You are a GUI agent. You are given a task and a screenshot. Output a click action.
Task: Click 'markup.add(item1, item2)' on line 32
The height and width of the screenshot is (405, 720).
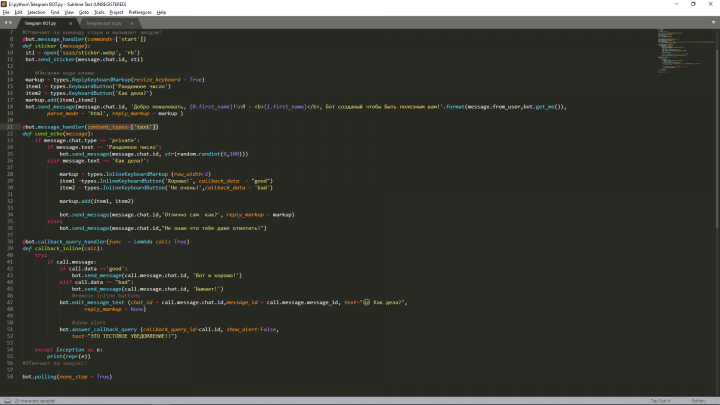tap(96, 201)
